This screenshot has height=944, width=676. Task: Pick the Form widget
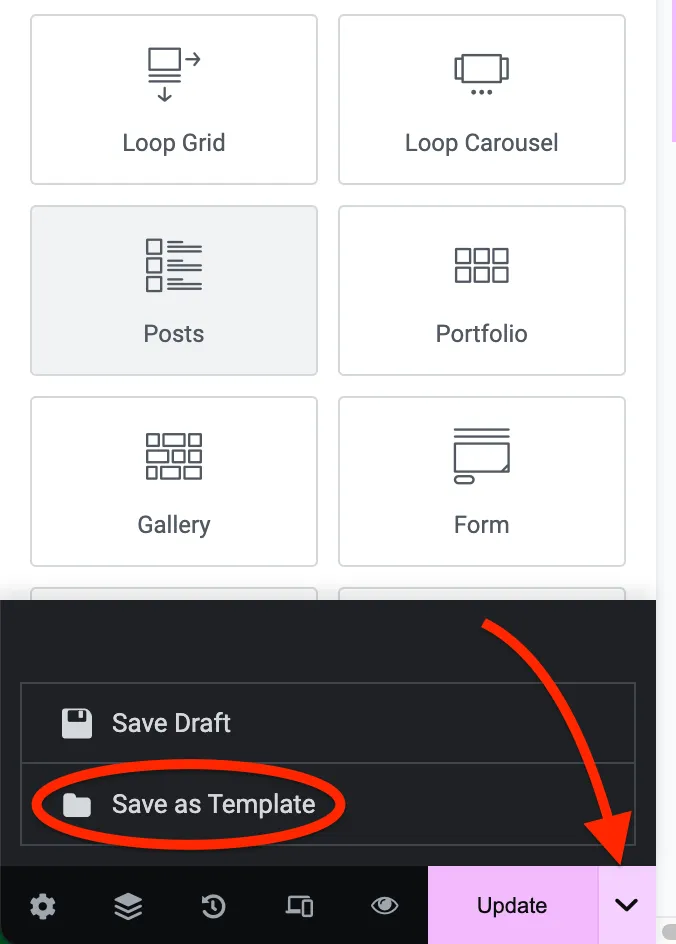coord(482,481)
